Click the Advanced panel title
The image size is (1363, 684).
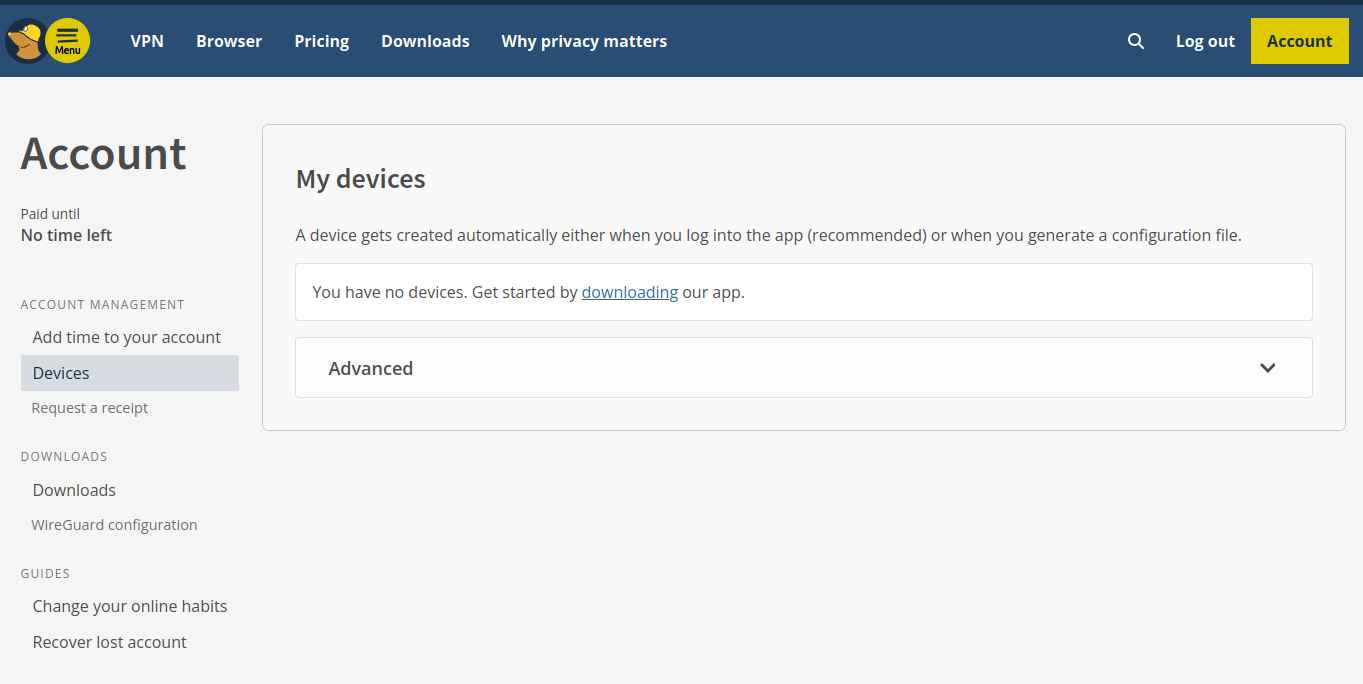pos(370,368)
